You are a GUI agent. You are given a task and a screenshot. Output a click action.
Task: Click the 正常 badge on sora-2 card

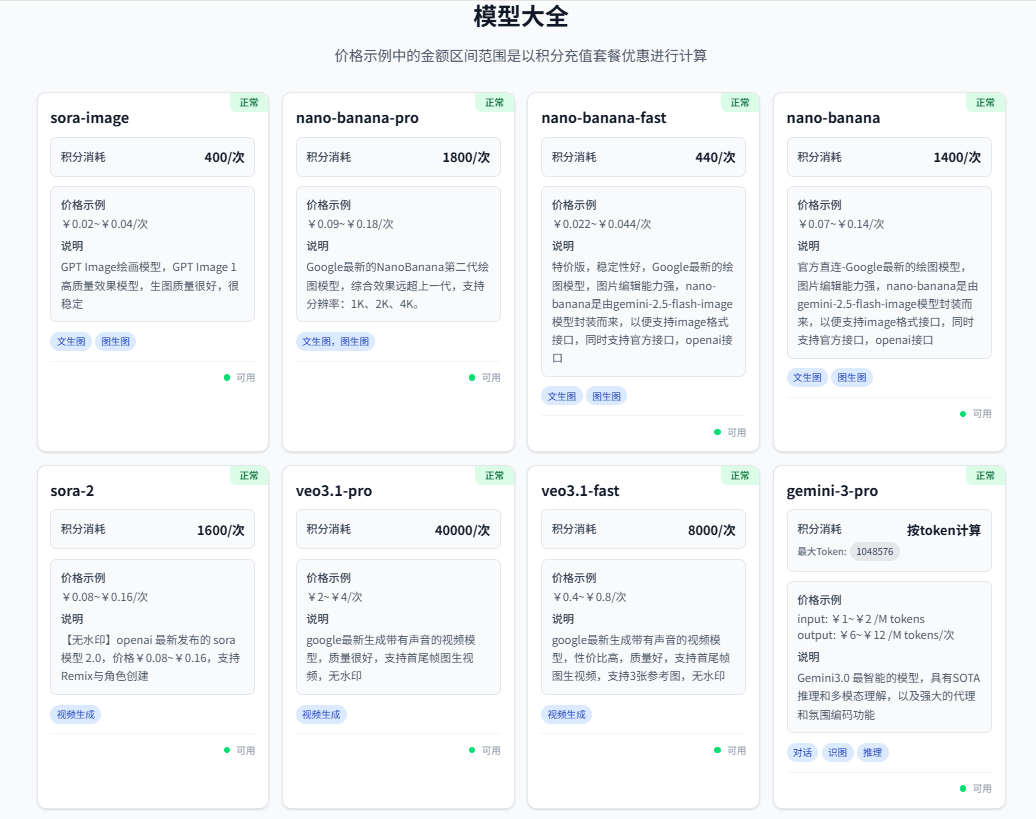[249, 475]
